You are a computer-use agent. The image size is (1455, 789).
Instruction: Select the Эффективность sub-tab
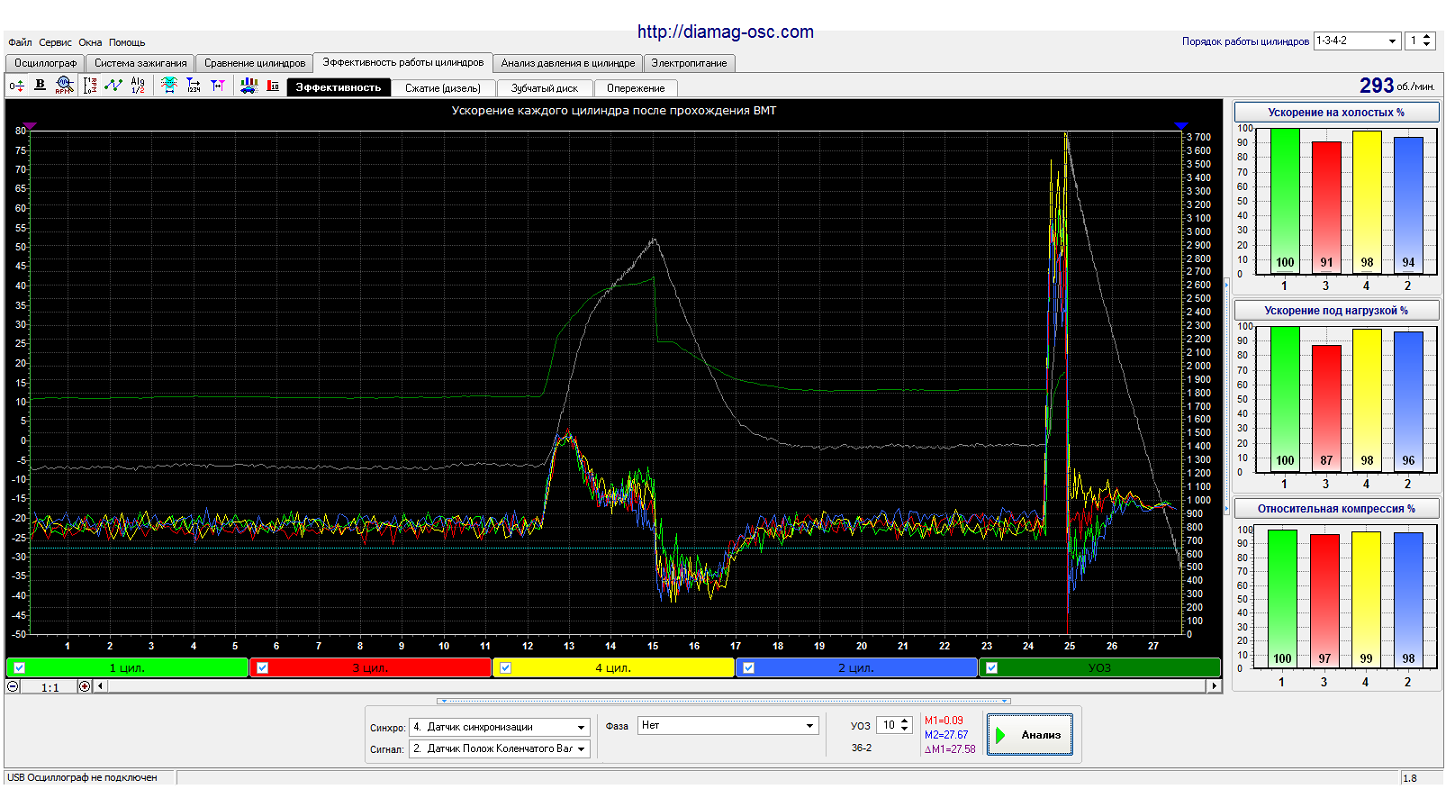(x=339, y=88)
